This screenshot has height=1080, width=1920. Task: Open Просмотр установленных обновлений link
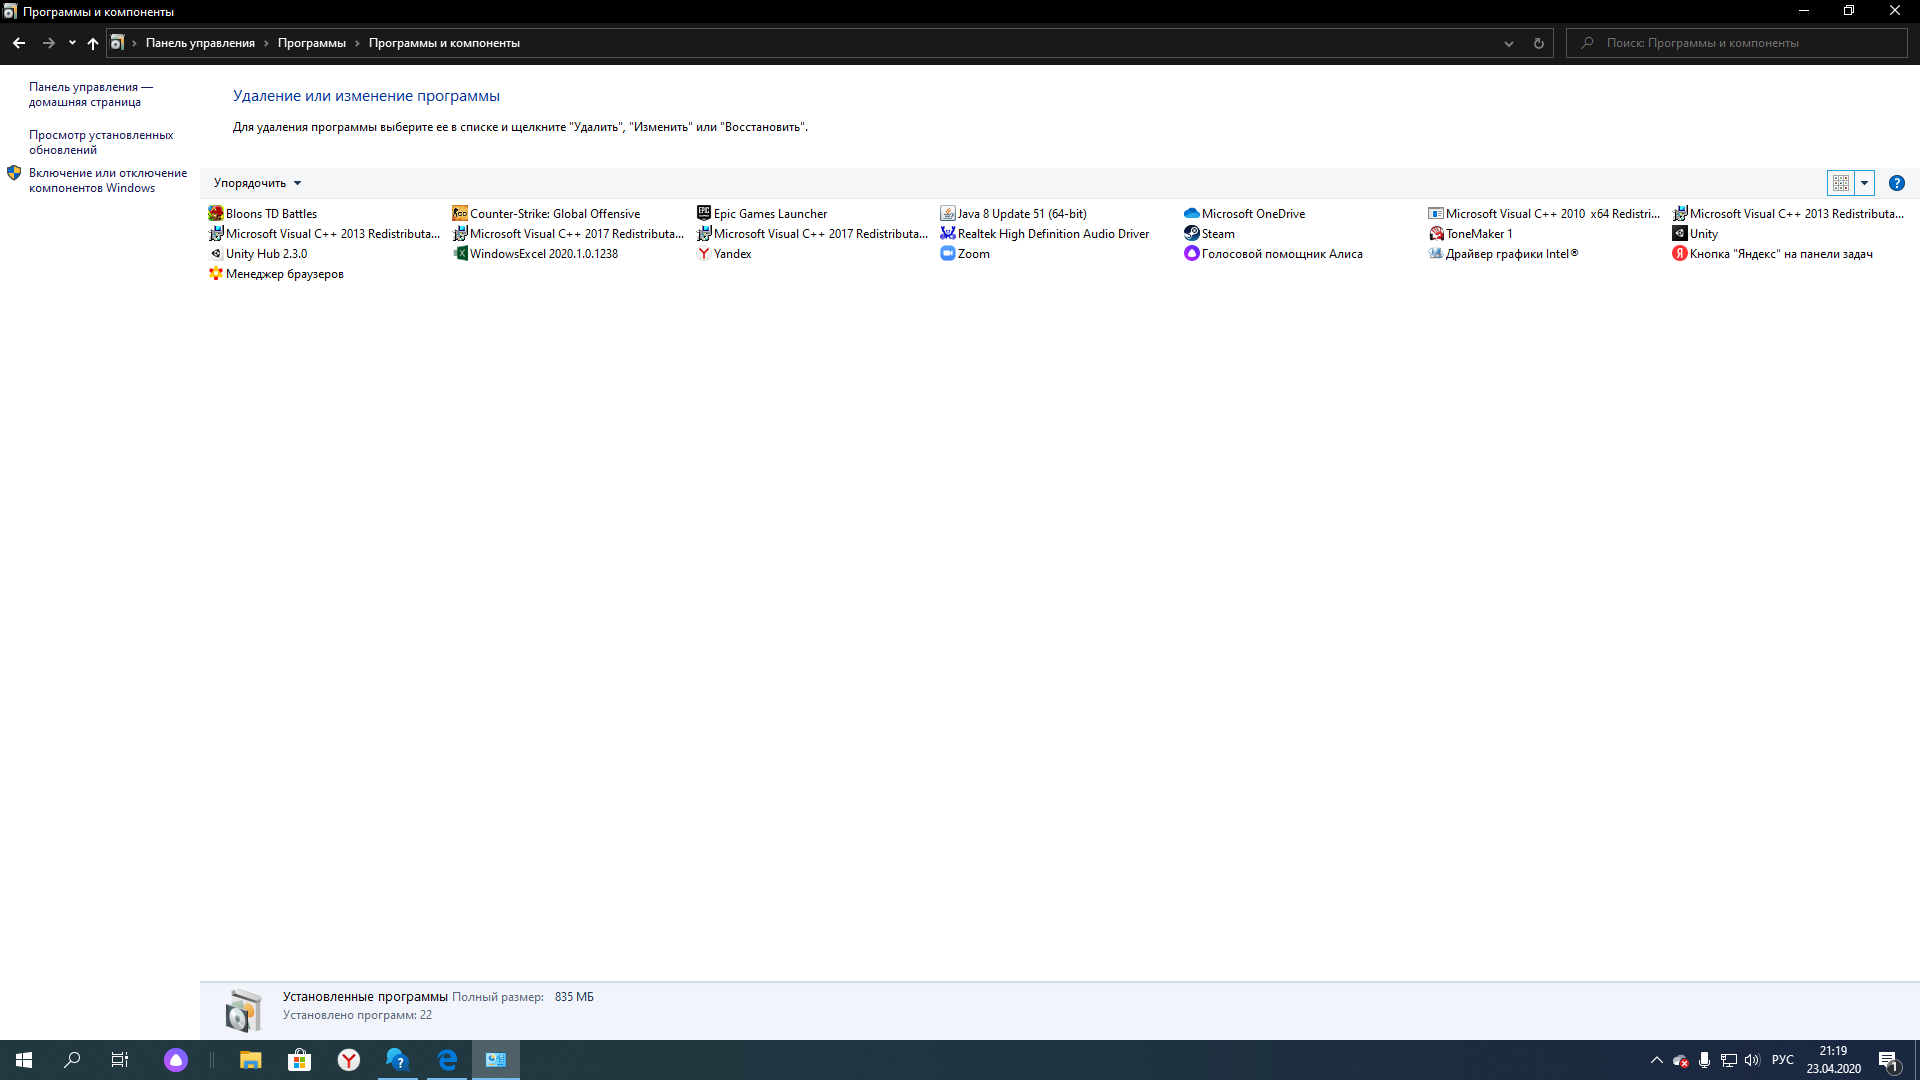click(101, 142)
